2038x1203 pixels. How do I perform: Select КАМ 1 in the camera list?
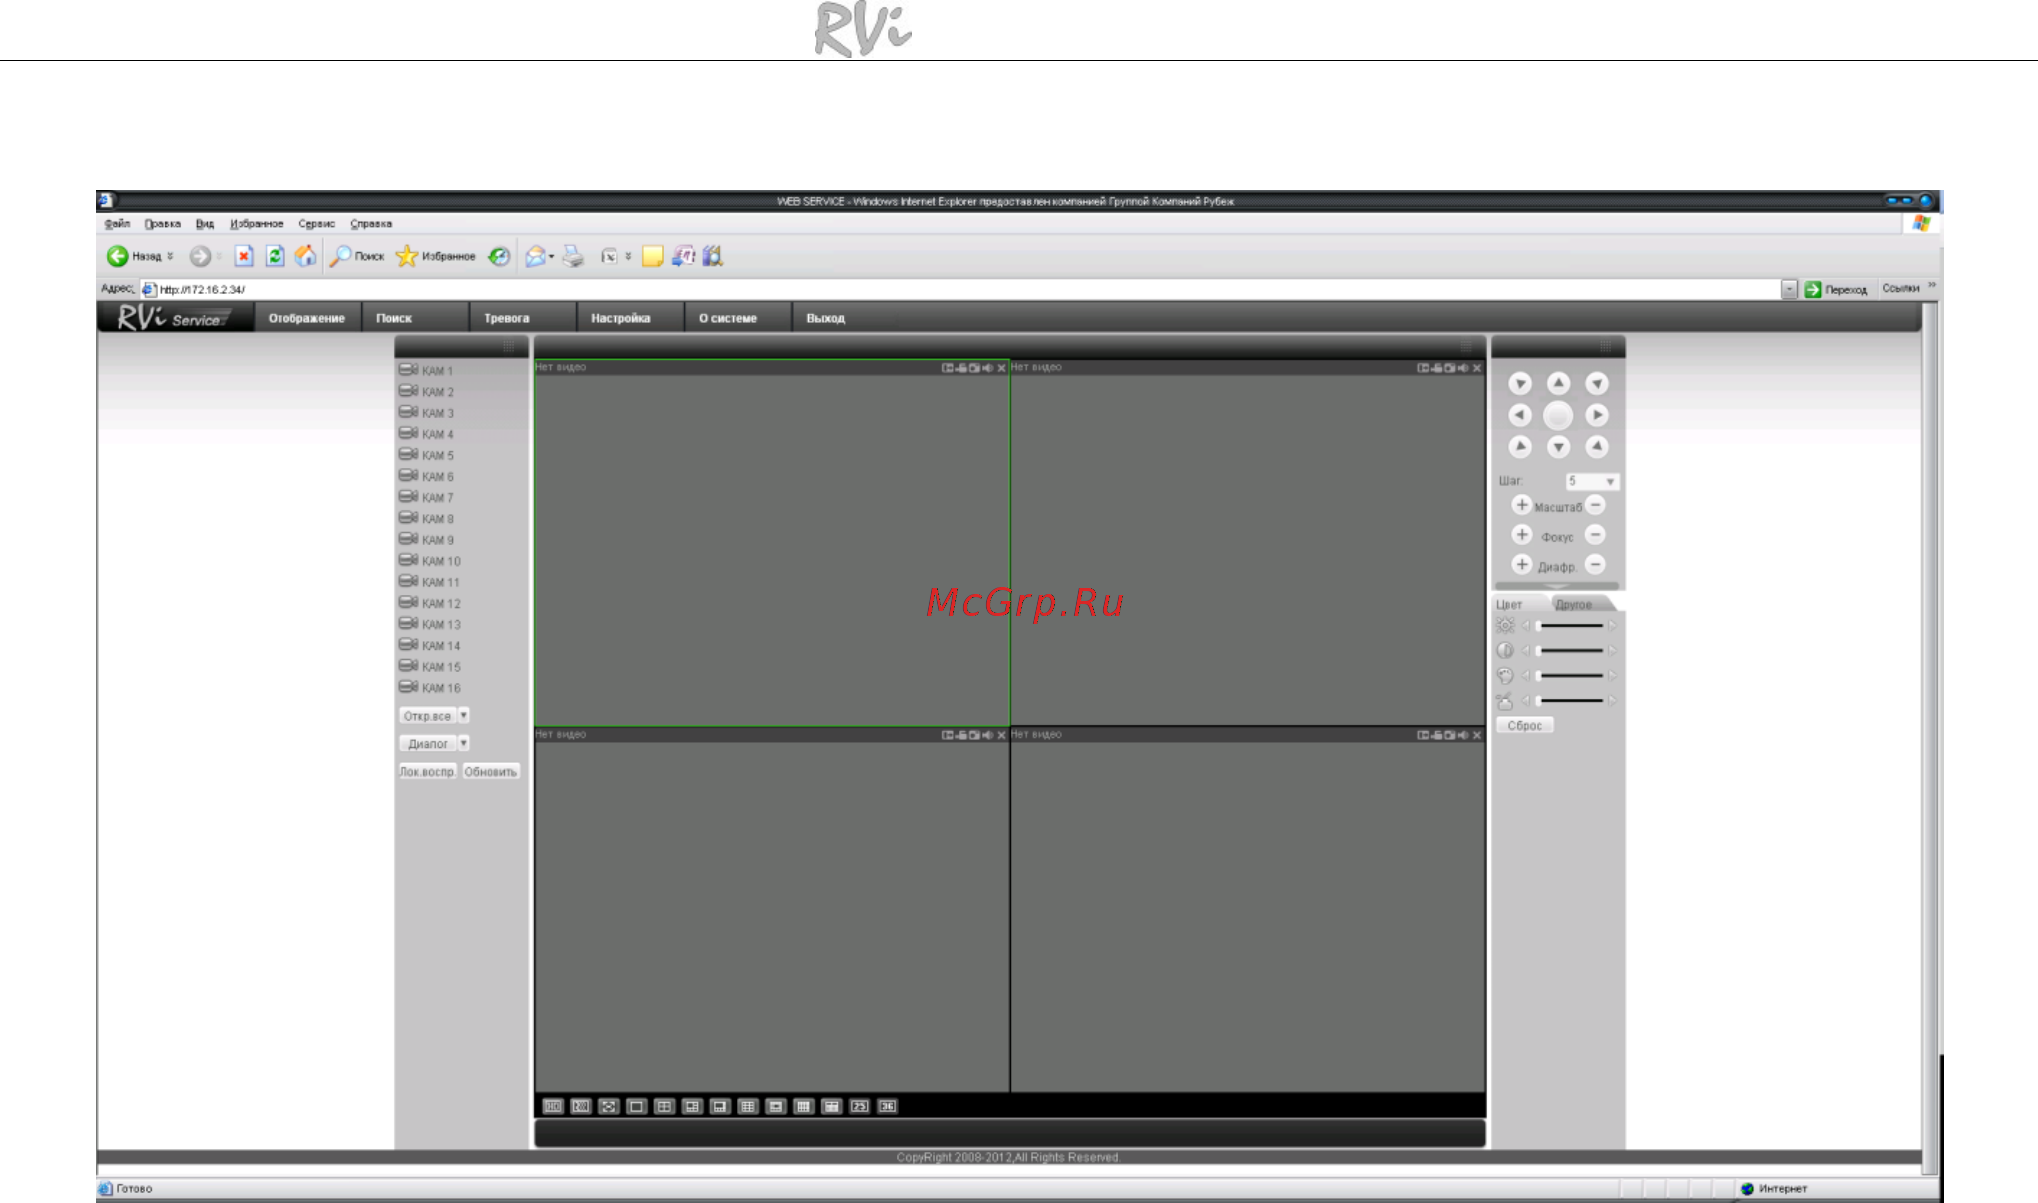(x=426, y=370)
